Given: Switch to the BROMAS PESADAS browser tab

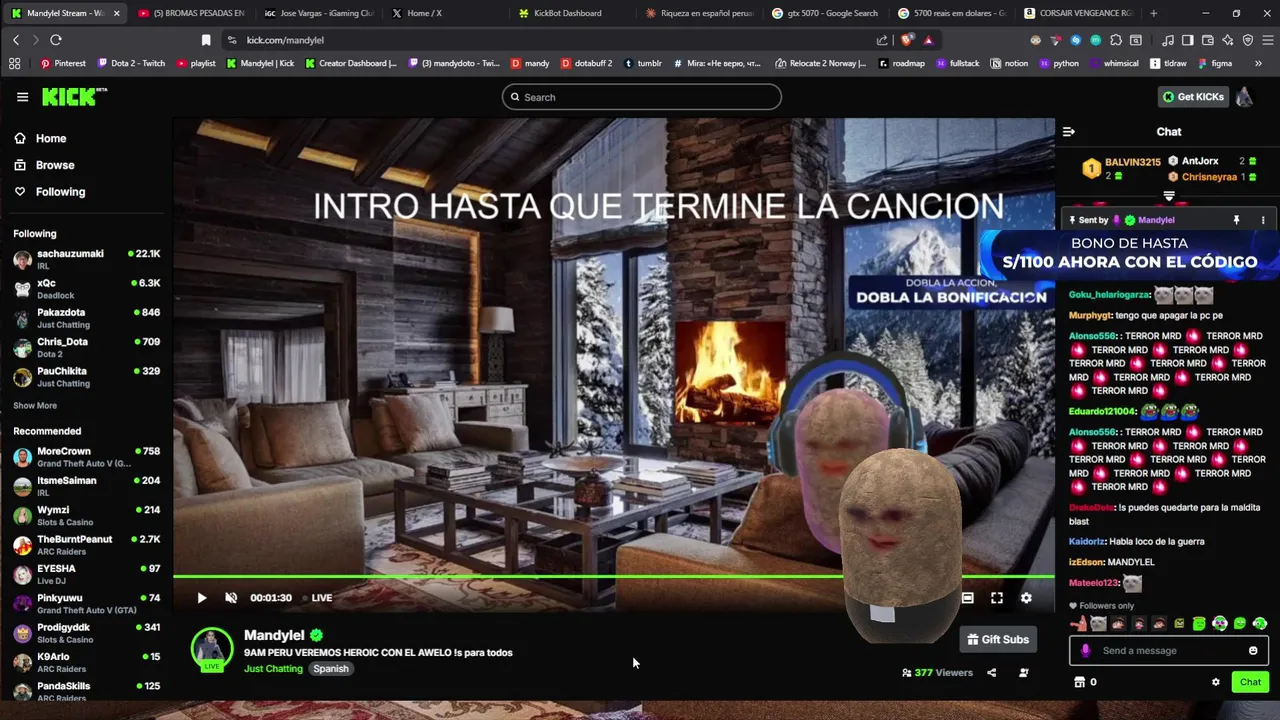Looking at the screenshot, I should 191,13.
